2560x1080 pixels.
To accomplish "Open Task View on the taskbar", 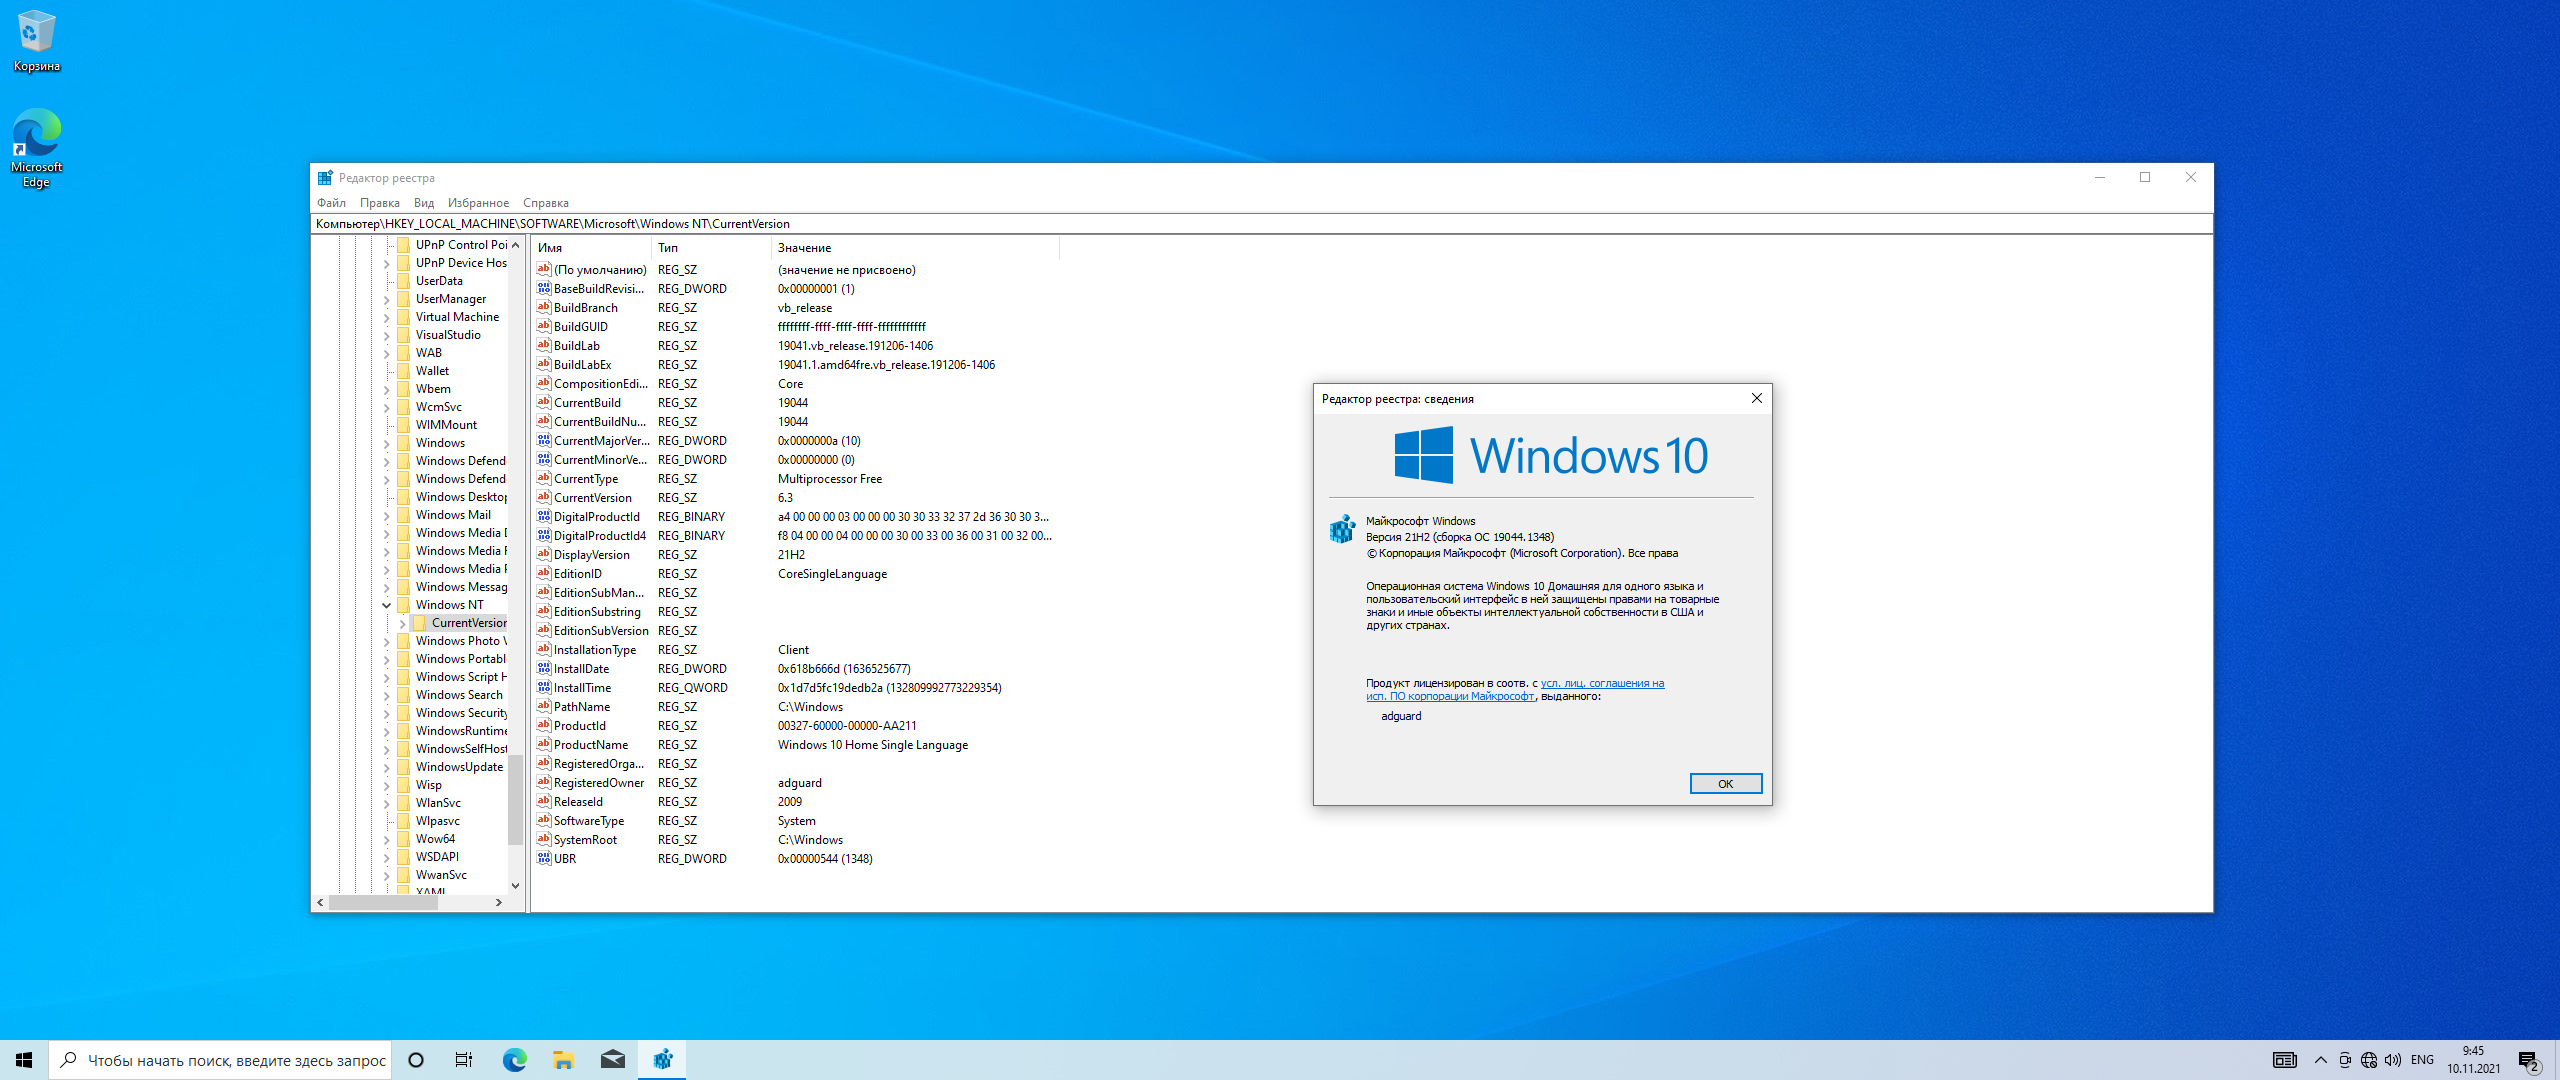I will (x=464, y=1060).
